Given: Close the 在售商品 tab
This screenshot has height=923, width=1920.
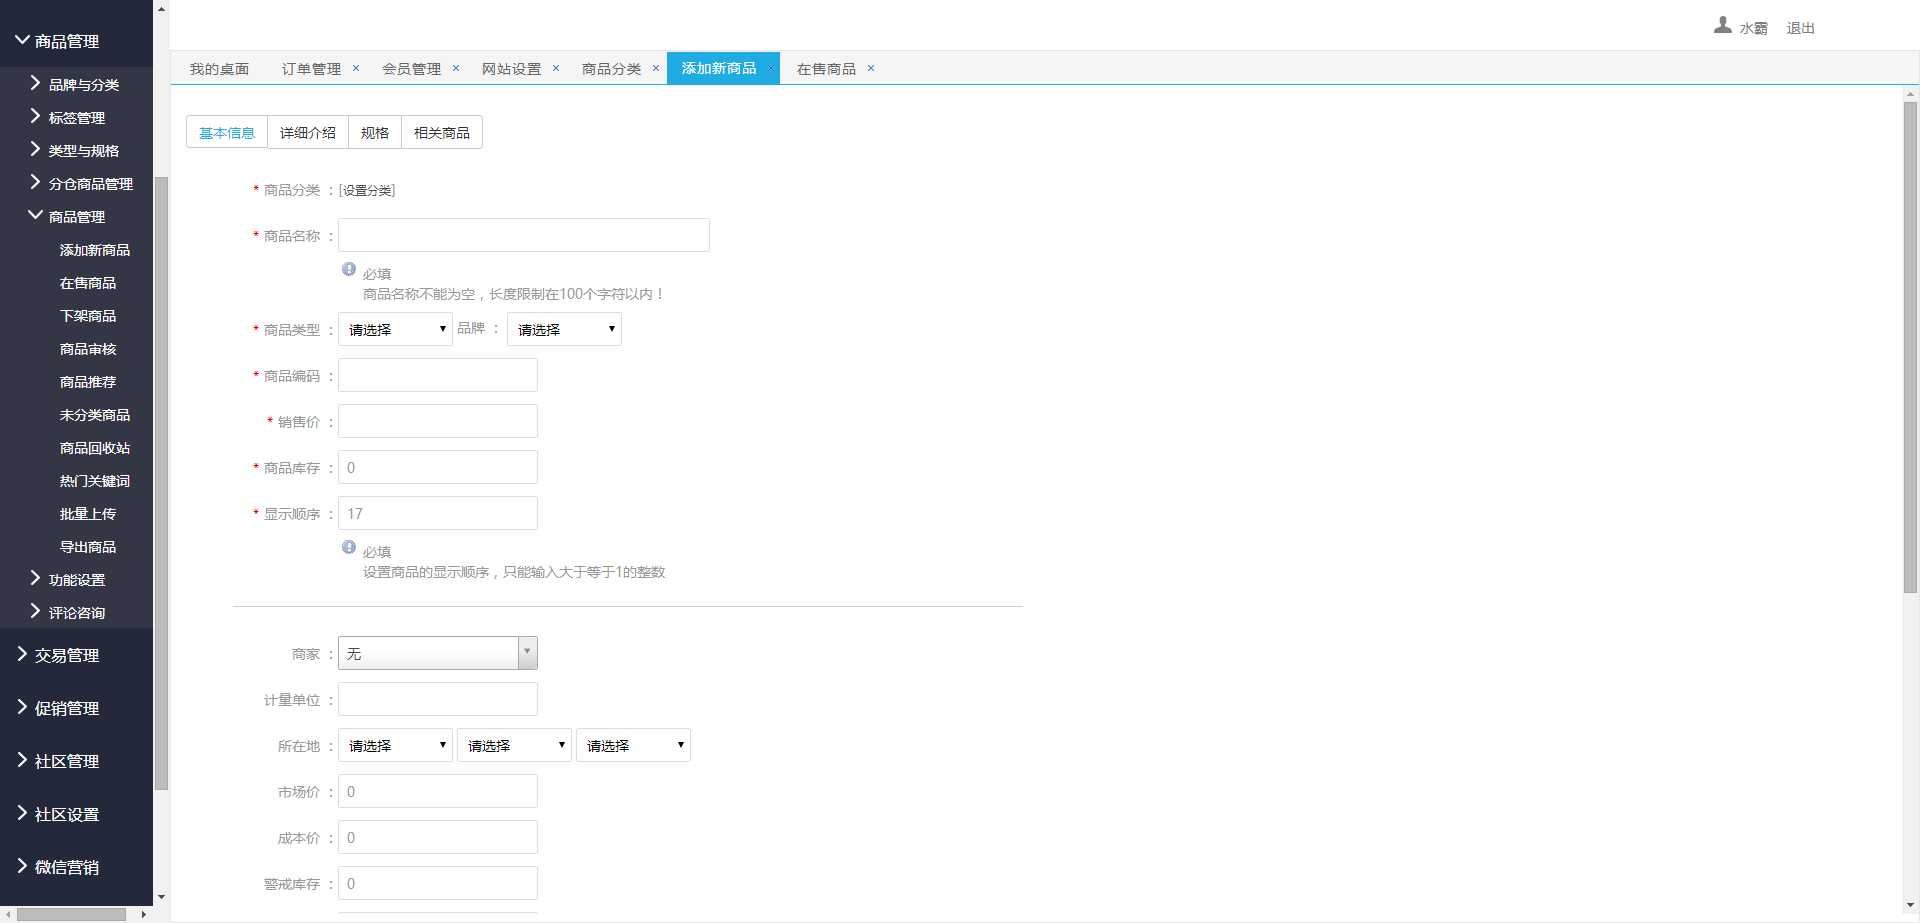Looking at the screenshot, I should [871, 68].
